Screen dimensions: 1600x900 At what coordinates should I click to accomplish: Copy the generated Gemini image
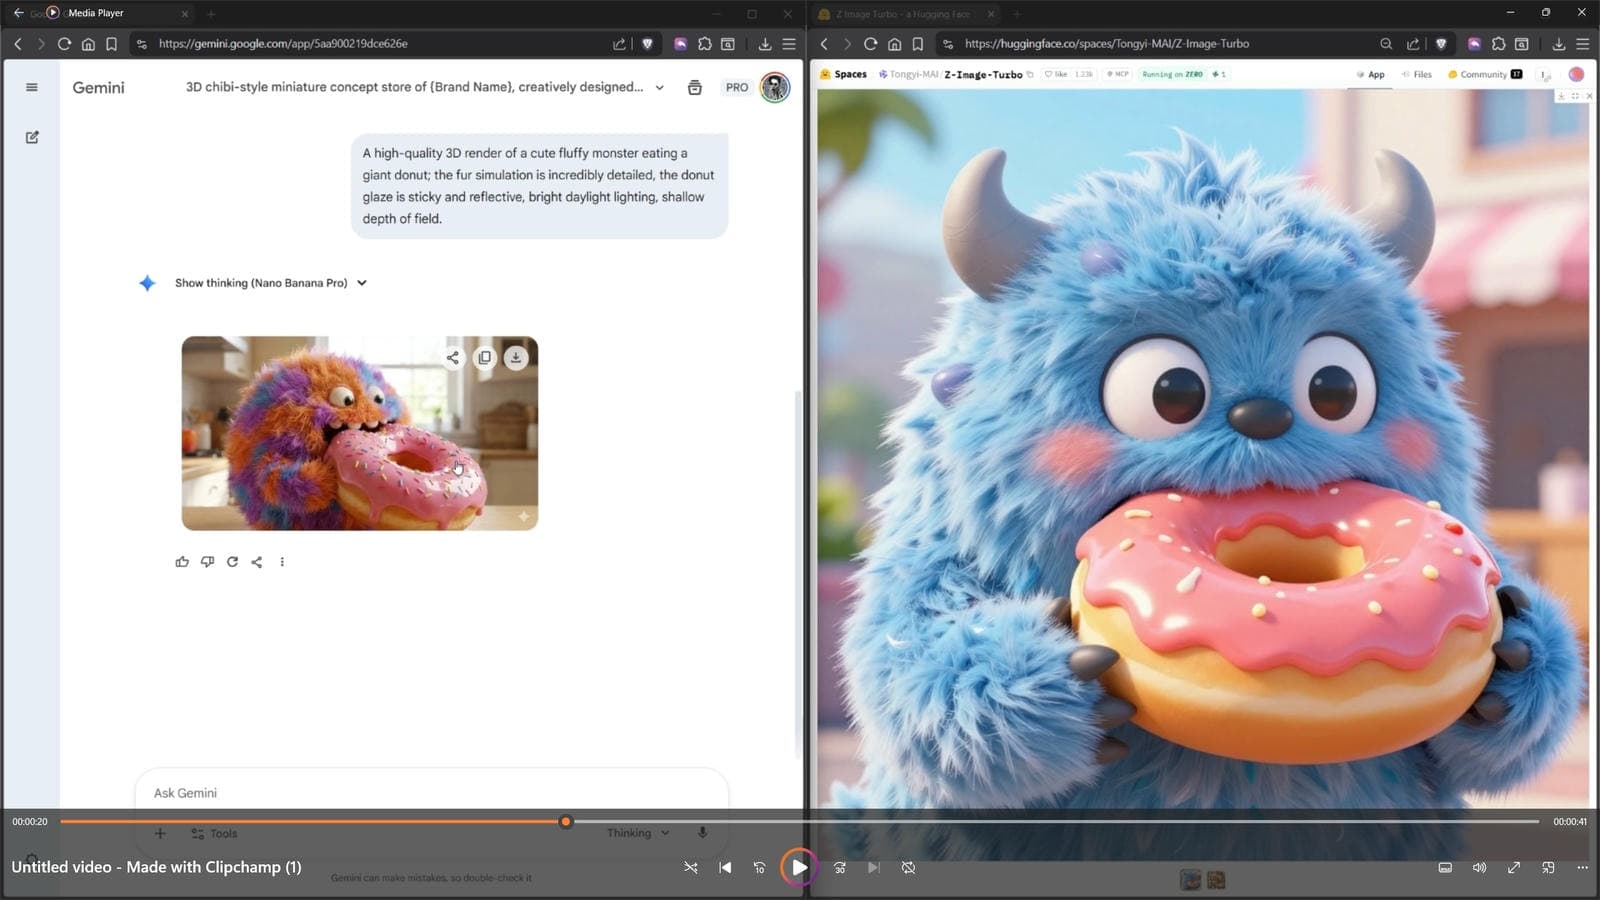(x=484, y=357)
